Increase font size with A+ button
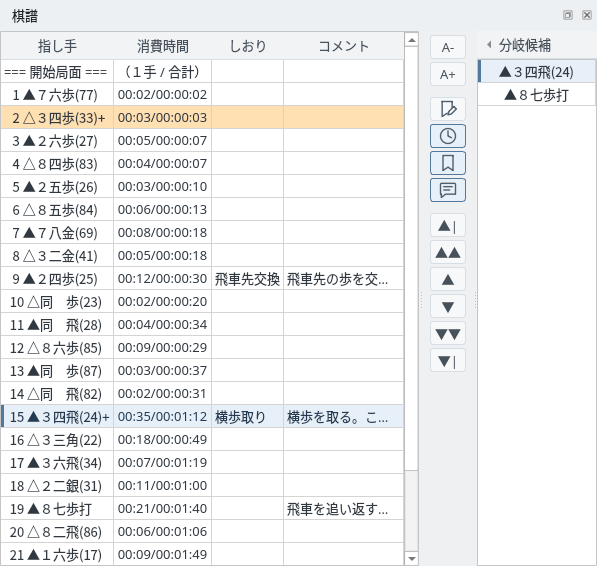The width and height of the screenshot is (597, 566). click(x=448, y=74)
